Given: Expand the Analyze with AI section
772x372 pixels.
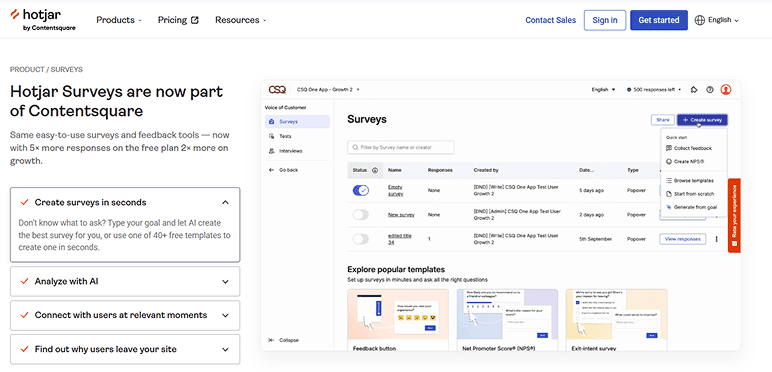Looking at the screenshot, I should click(x=125, y=281).
